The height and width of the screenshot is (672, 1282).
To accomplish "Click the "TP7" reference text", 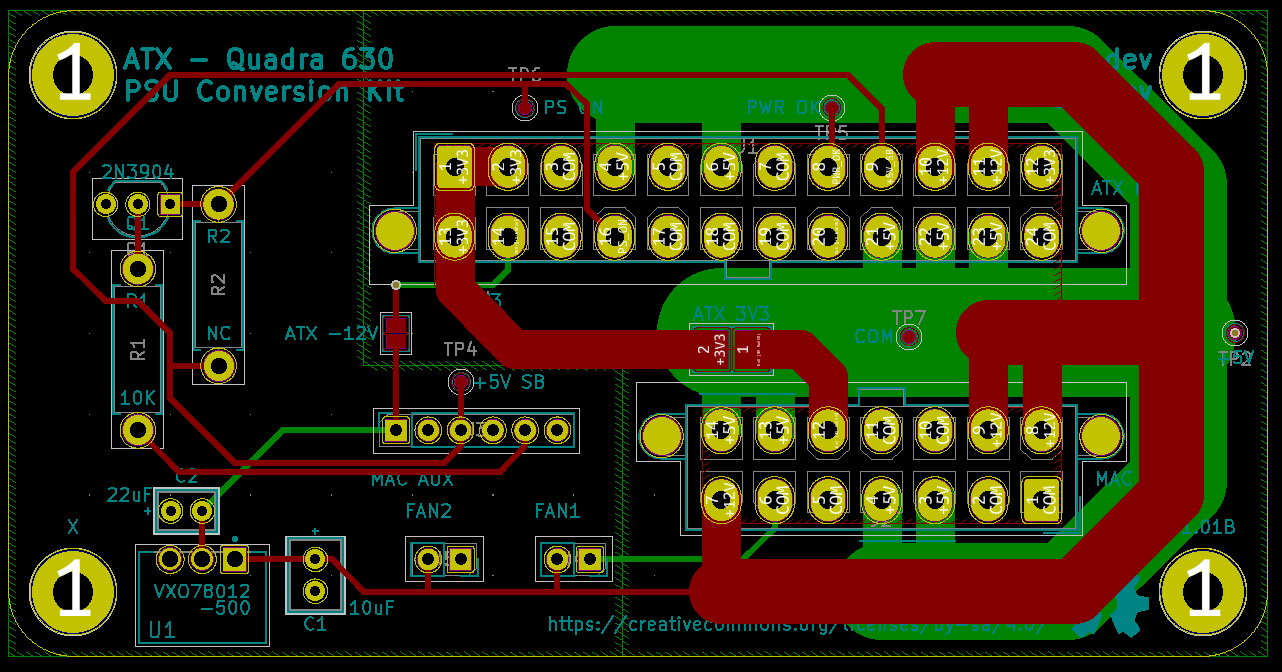I will 909,317.
